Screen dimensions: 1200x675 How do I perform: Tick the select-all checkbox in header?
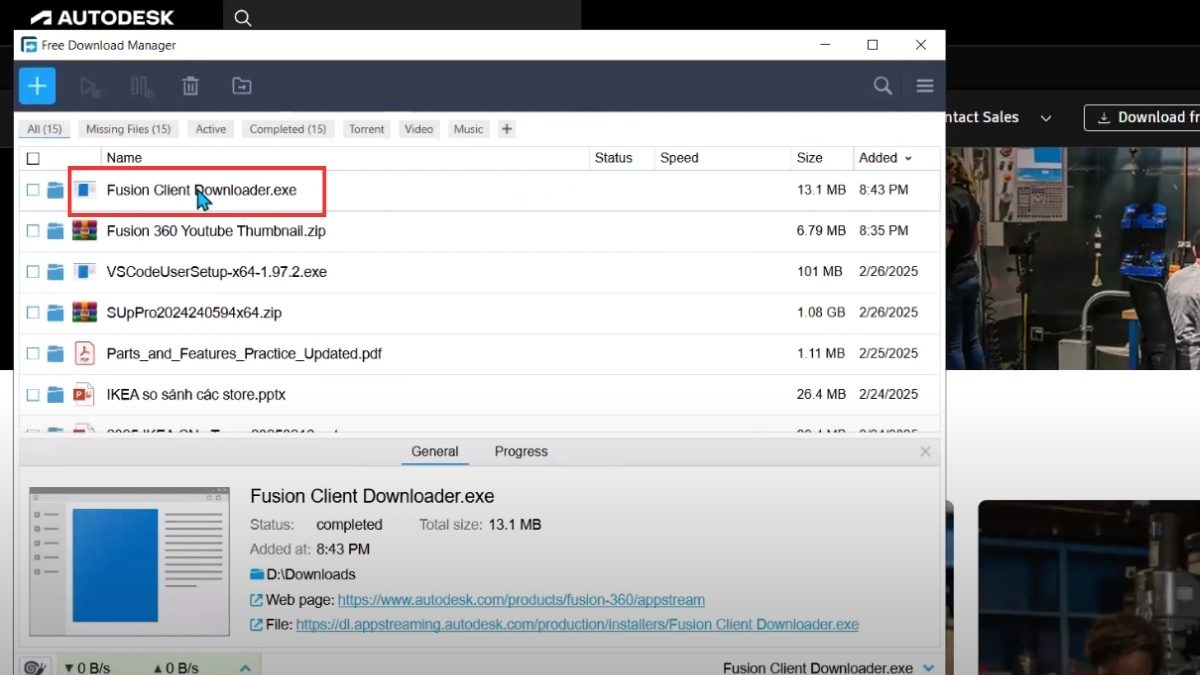click(33, 158)
